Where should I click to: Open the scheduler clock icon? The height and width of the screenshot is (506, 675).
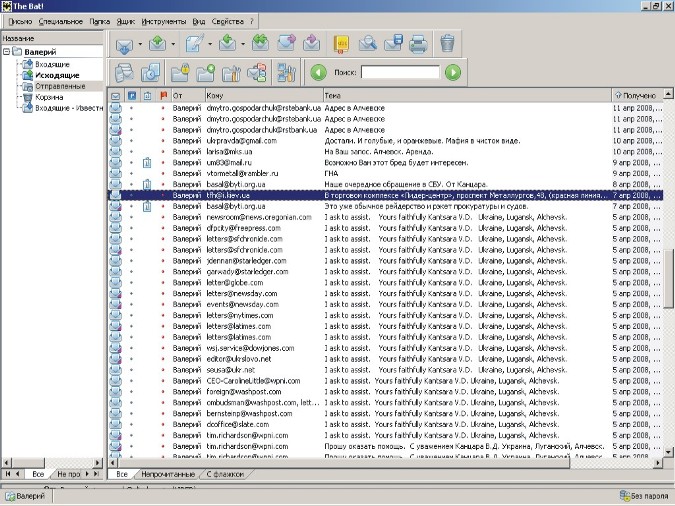click(x=151, y=72)
